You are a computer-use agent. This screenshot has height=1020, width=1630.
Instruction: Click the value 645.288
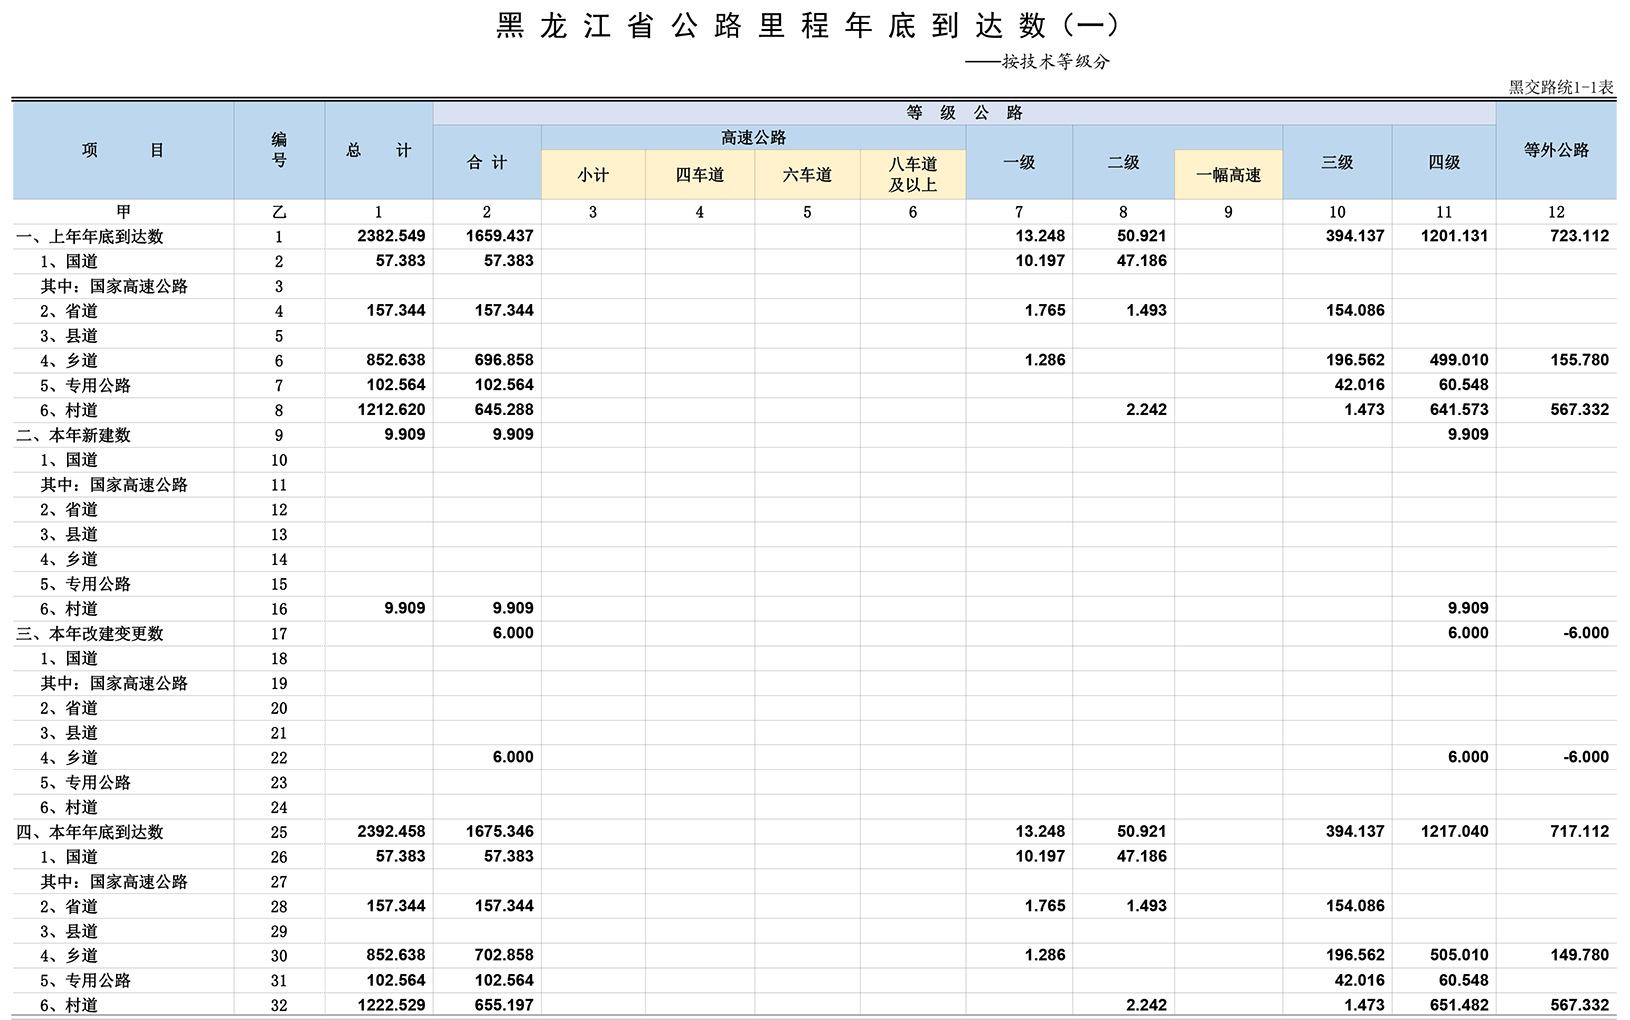[504, 410]
